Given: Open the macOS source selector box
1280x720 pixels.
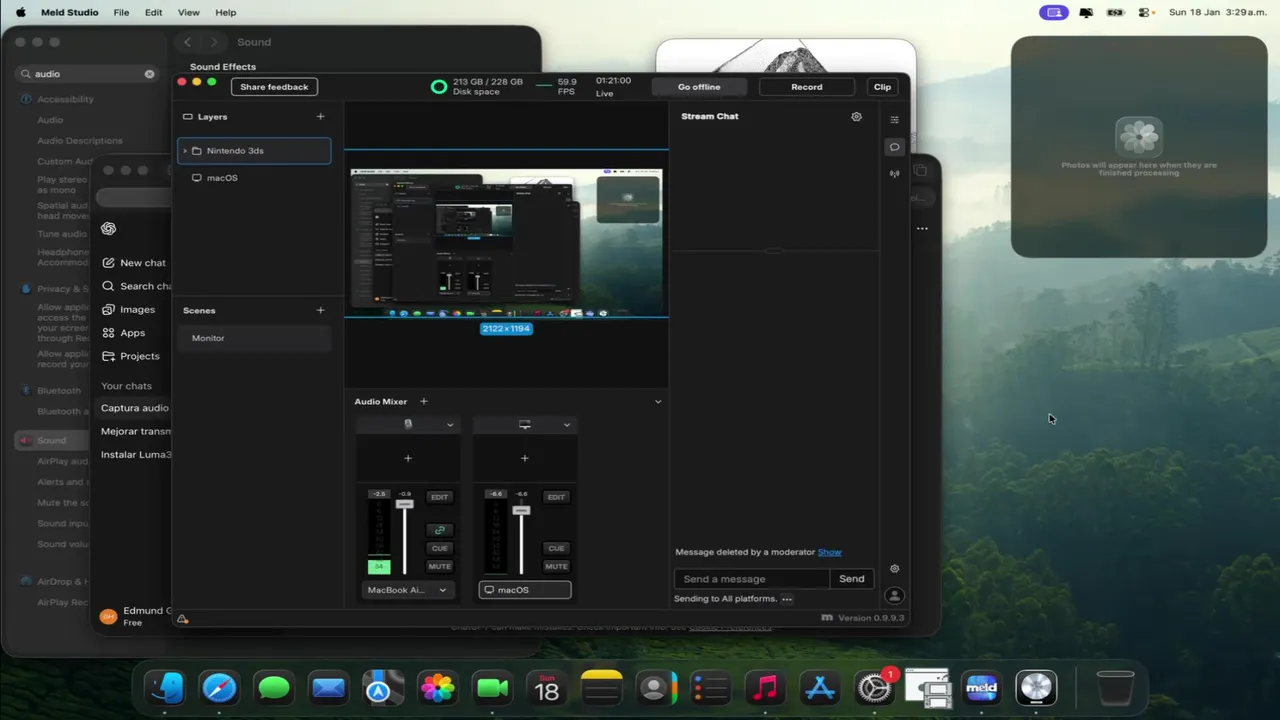Looking at the screenshot, I should [x=525, y=590].
